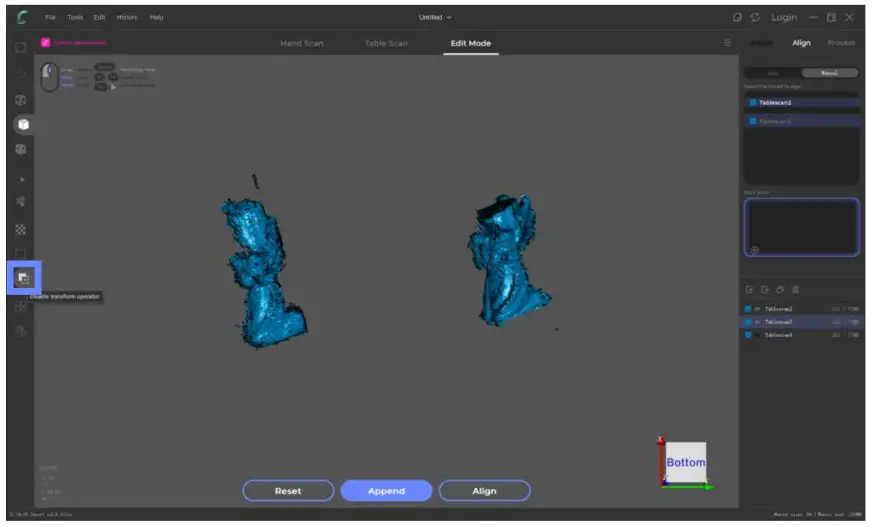
Task: Click the app logo in top-left corner
Action: (x=22, y=17)
